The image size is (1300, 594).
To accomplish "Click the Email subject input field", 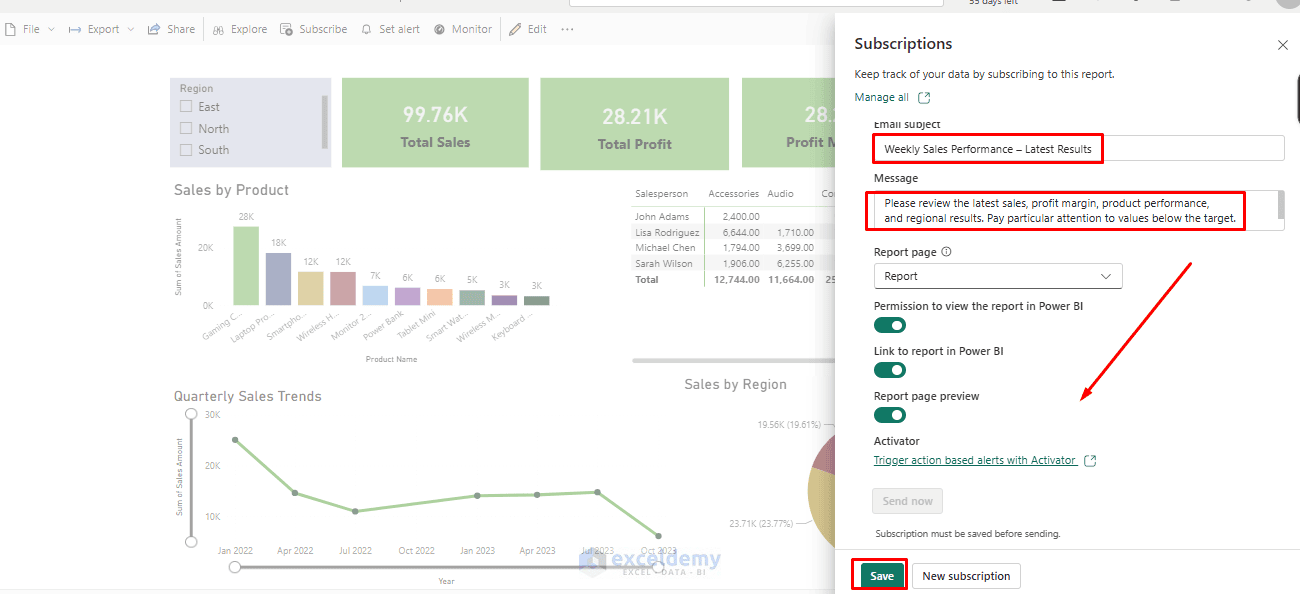I will point(1078,148).
